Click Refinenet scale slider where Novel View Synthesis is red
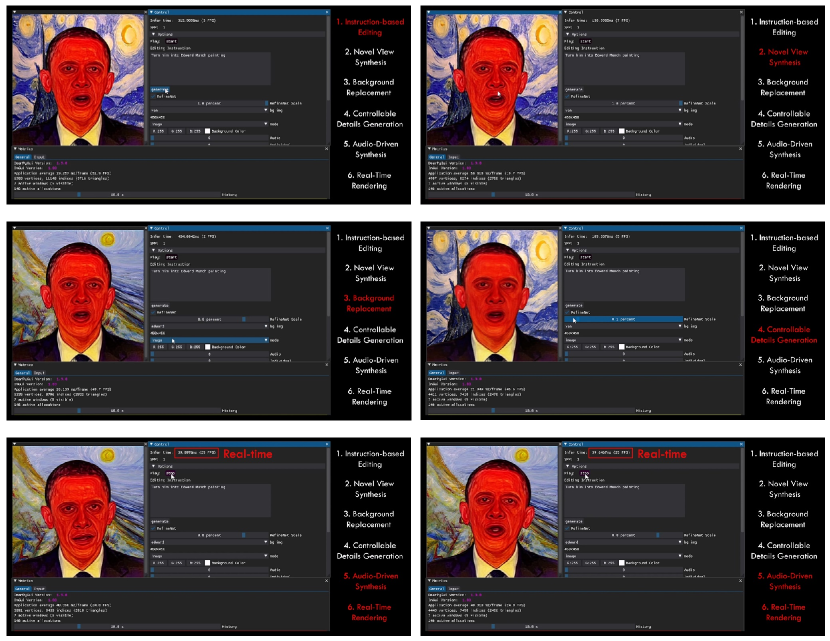This screenshot has width=830, height=641. tap(623, 103)
